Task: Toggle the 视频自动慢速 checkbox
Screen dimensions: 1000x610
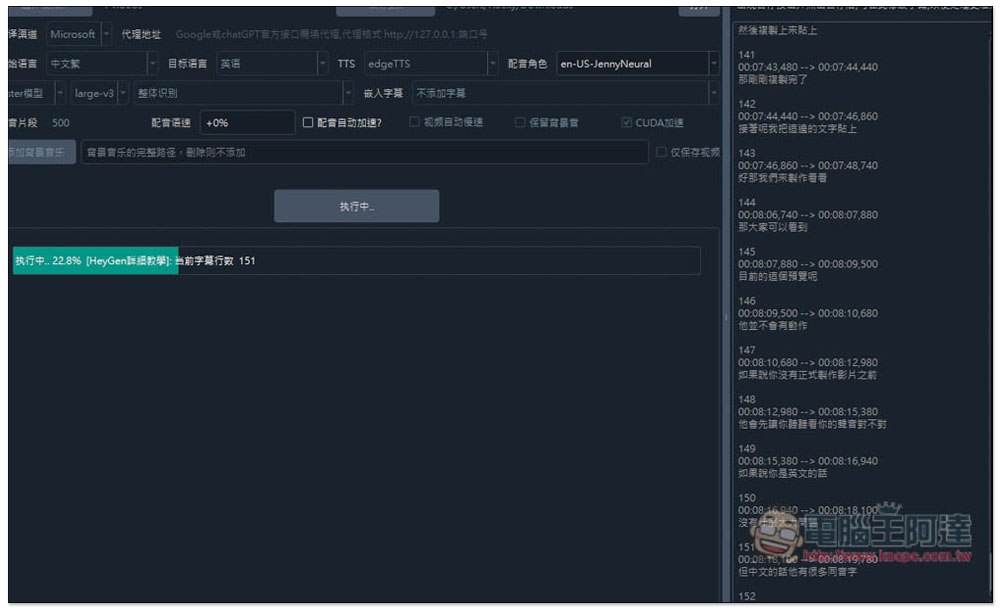Action: click(414, 122)
